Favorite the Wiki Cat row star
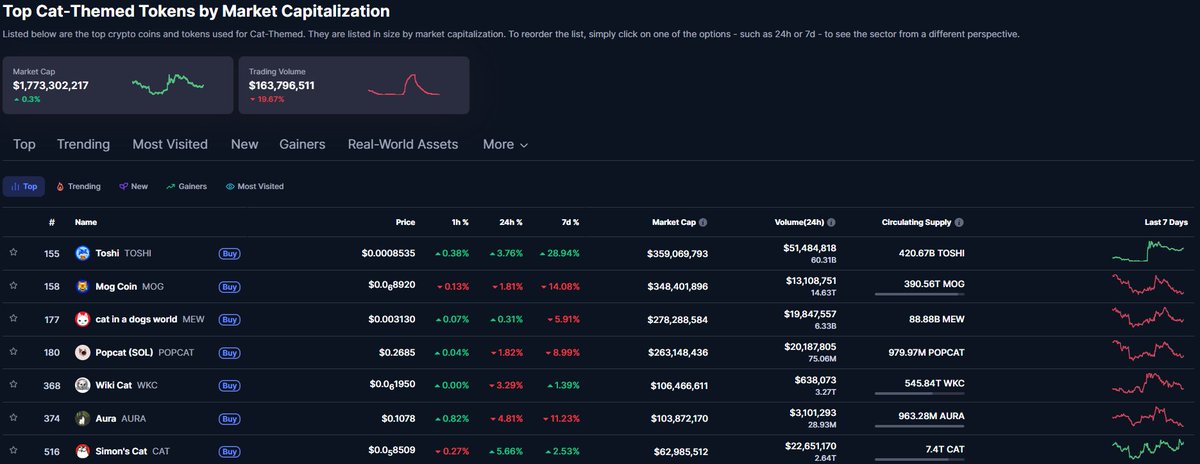Viewport: 1200px width, 464px height. click(x=14, y=386)
